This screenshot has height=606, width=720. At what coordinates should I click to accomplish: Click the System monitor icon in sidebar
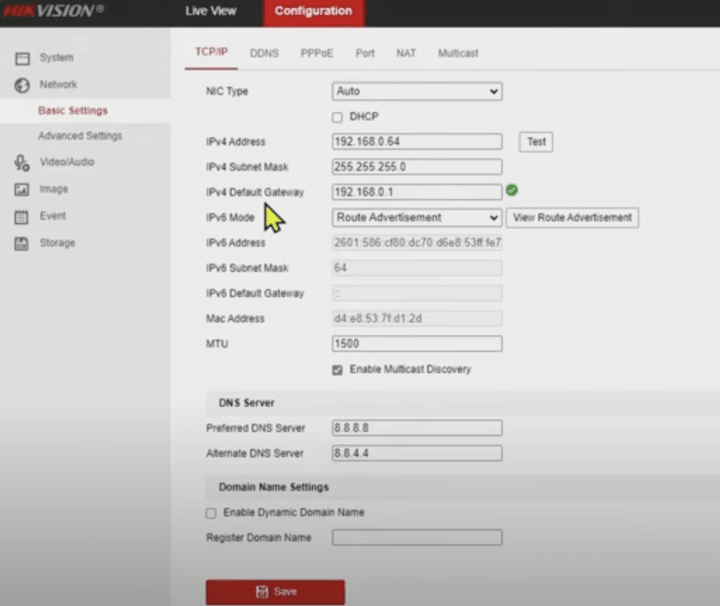click(x=21, y=58)
